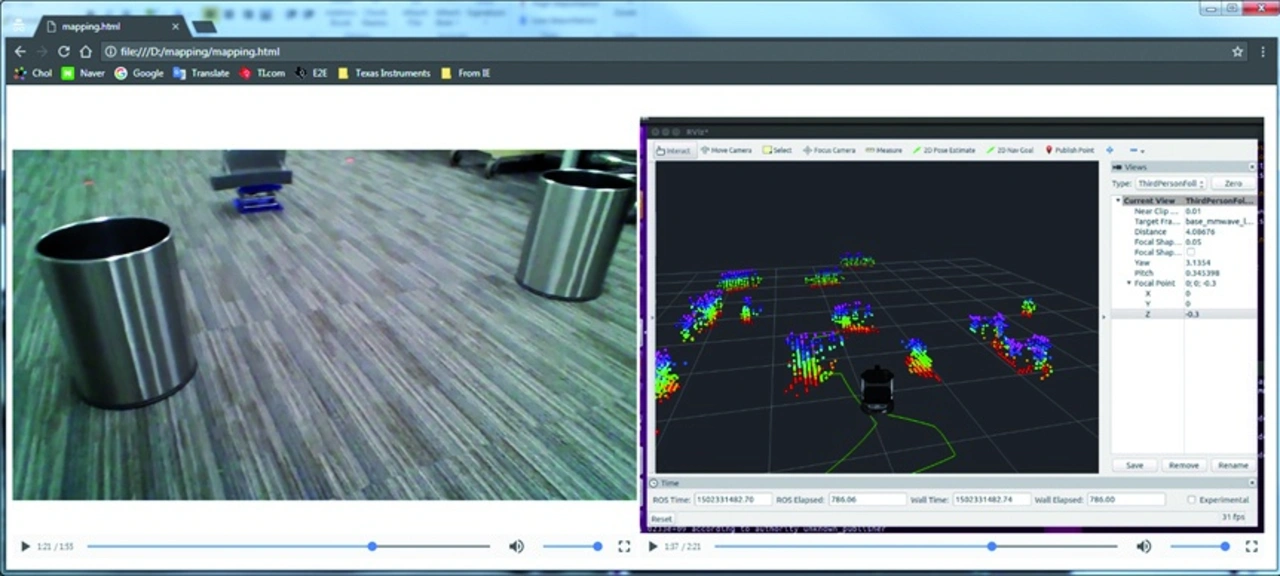Viewport: 1280px width, 576px height.
Task: Select the Interact tool in RViz
Action: click(x=674, y=150)
